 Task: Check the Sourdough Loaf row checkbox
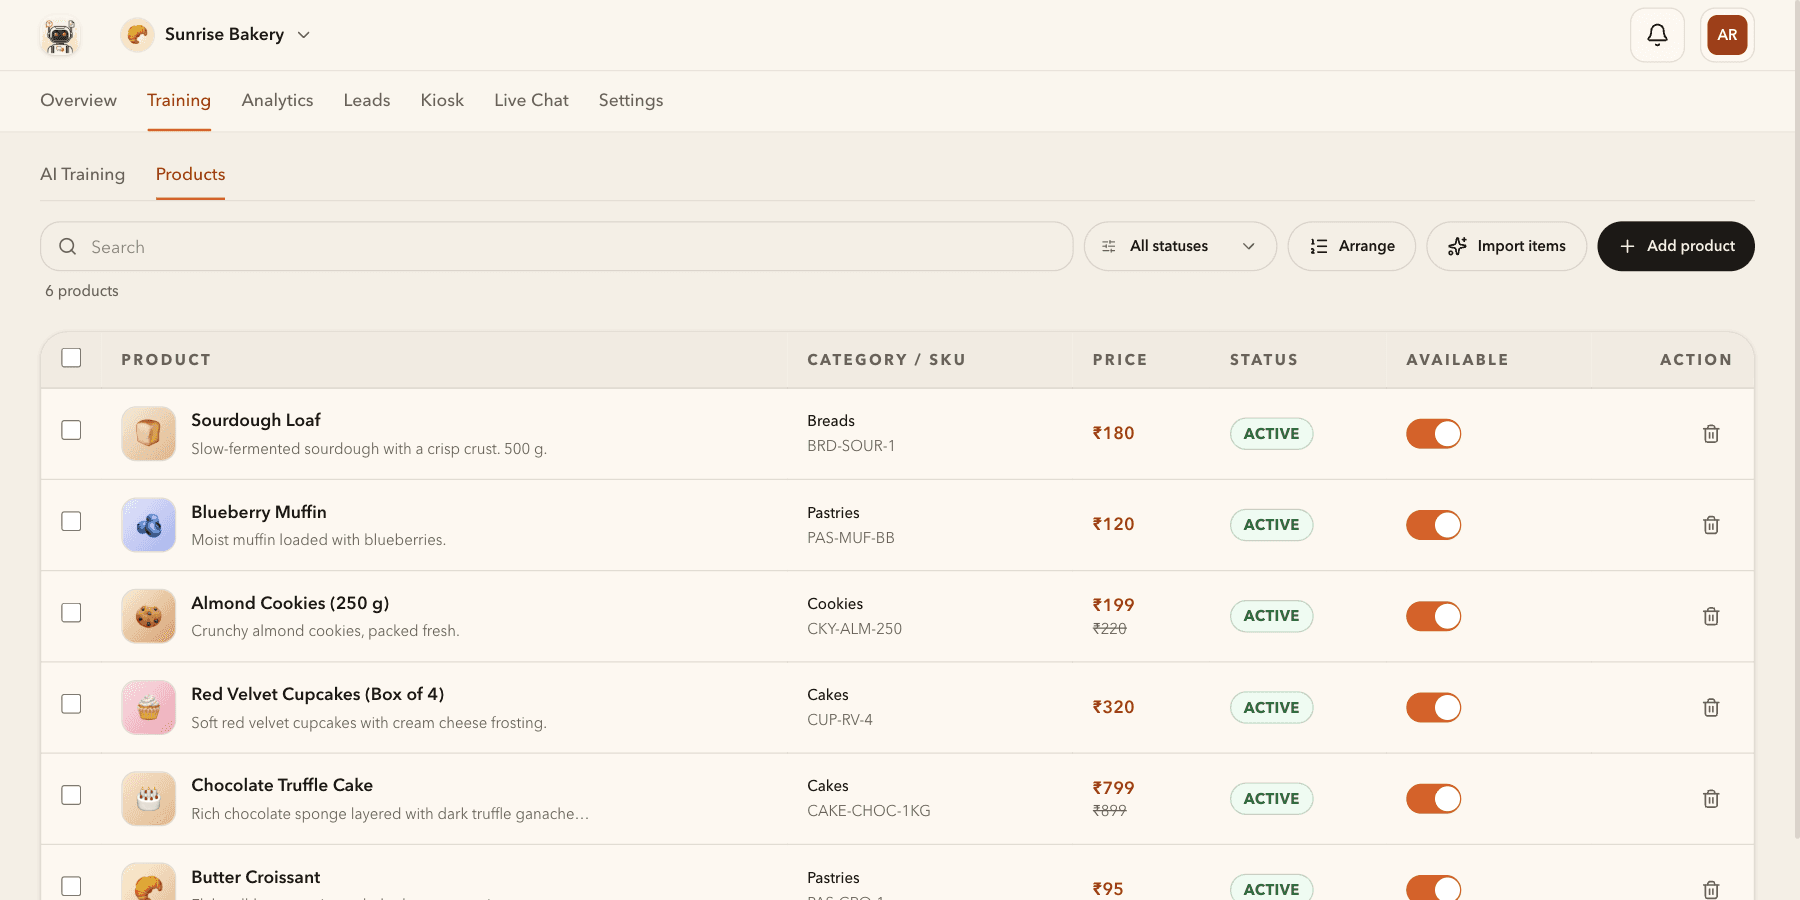tap(71, 430)
